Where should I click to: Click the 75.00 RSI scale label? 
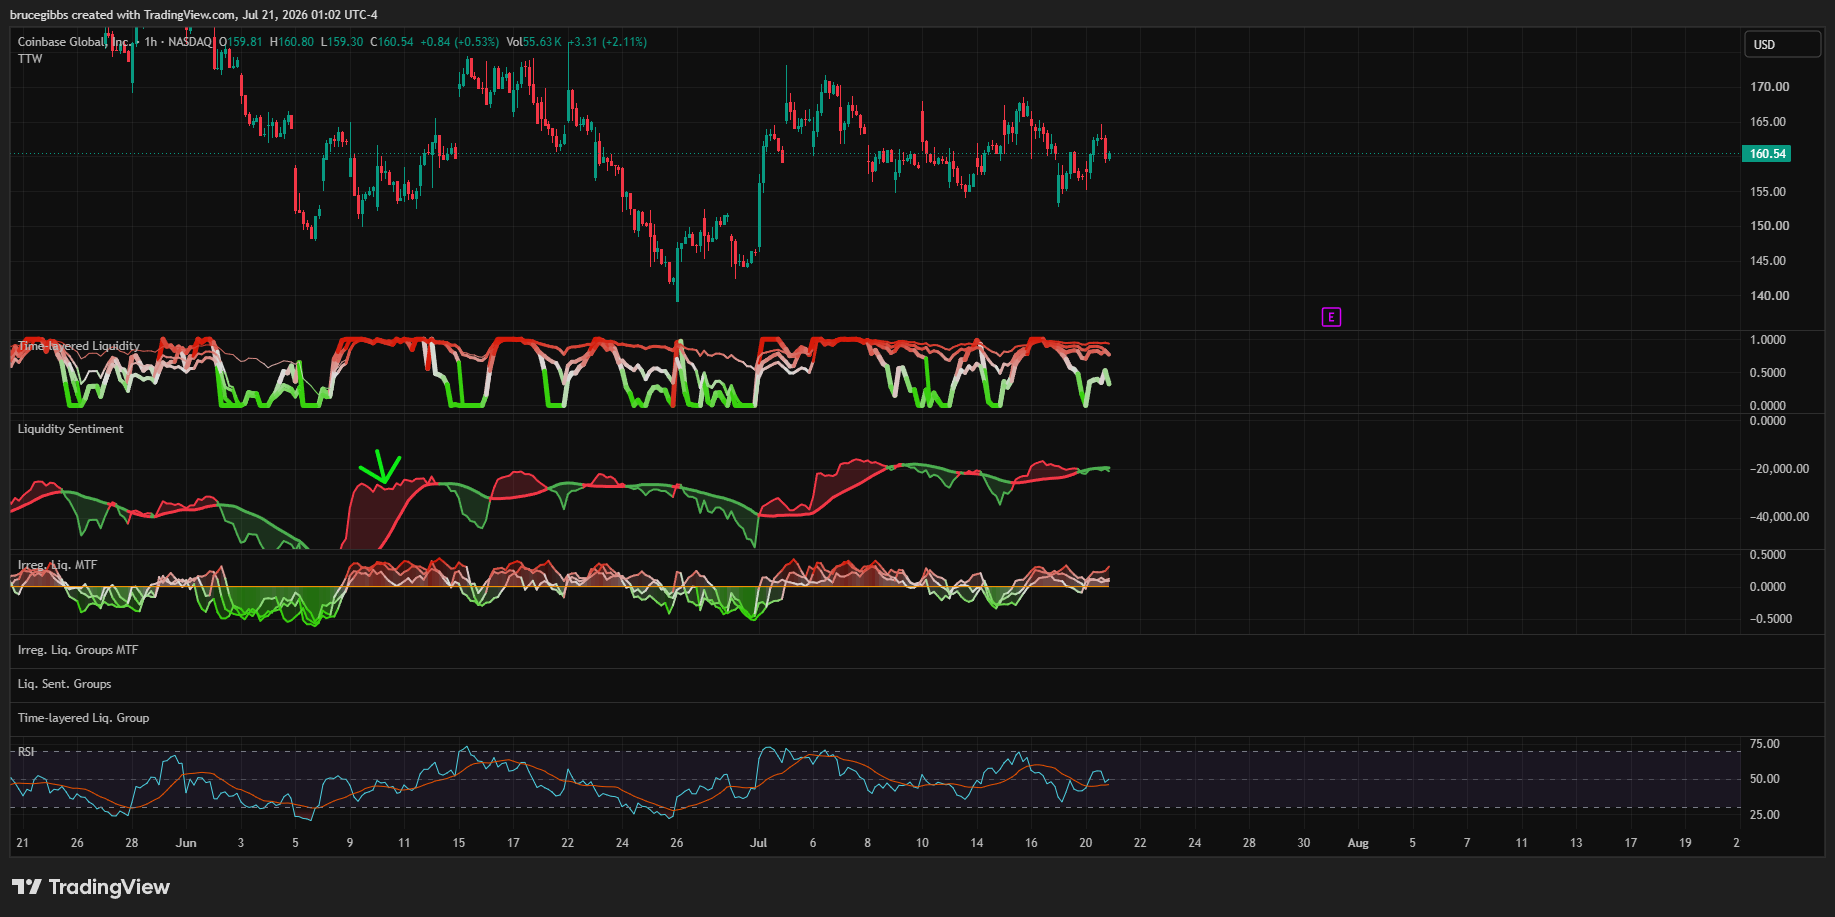[x=1765, y=744]
